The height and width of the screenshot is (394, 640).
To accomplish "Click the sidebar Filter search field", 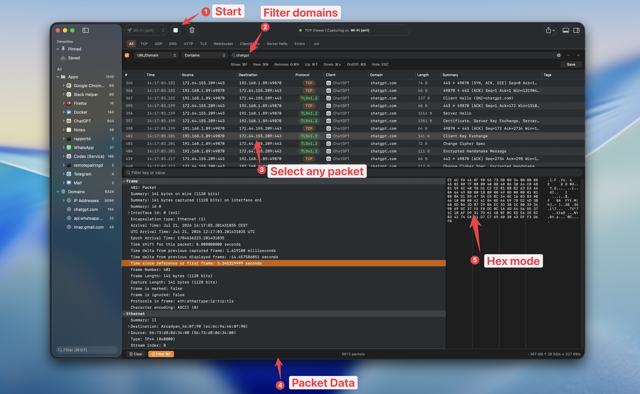I will pos(87,350).
